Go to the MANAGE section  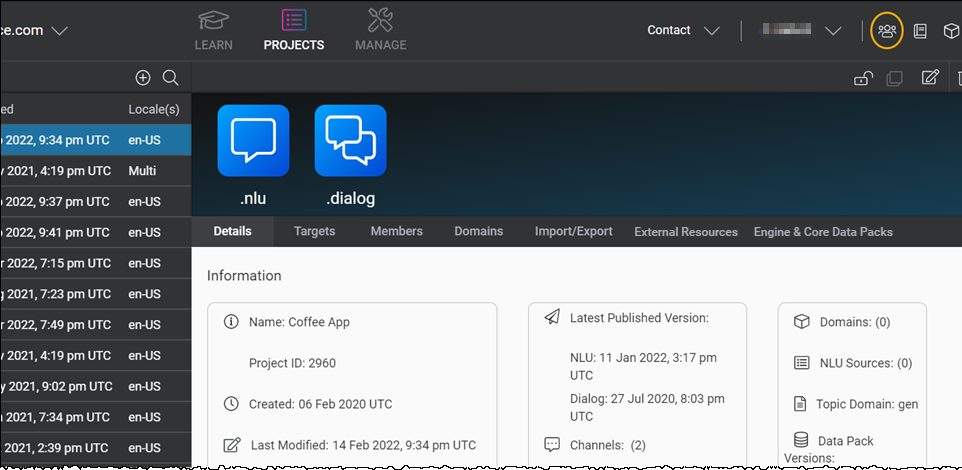pyautogui.click(x=380, y=30)
